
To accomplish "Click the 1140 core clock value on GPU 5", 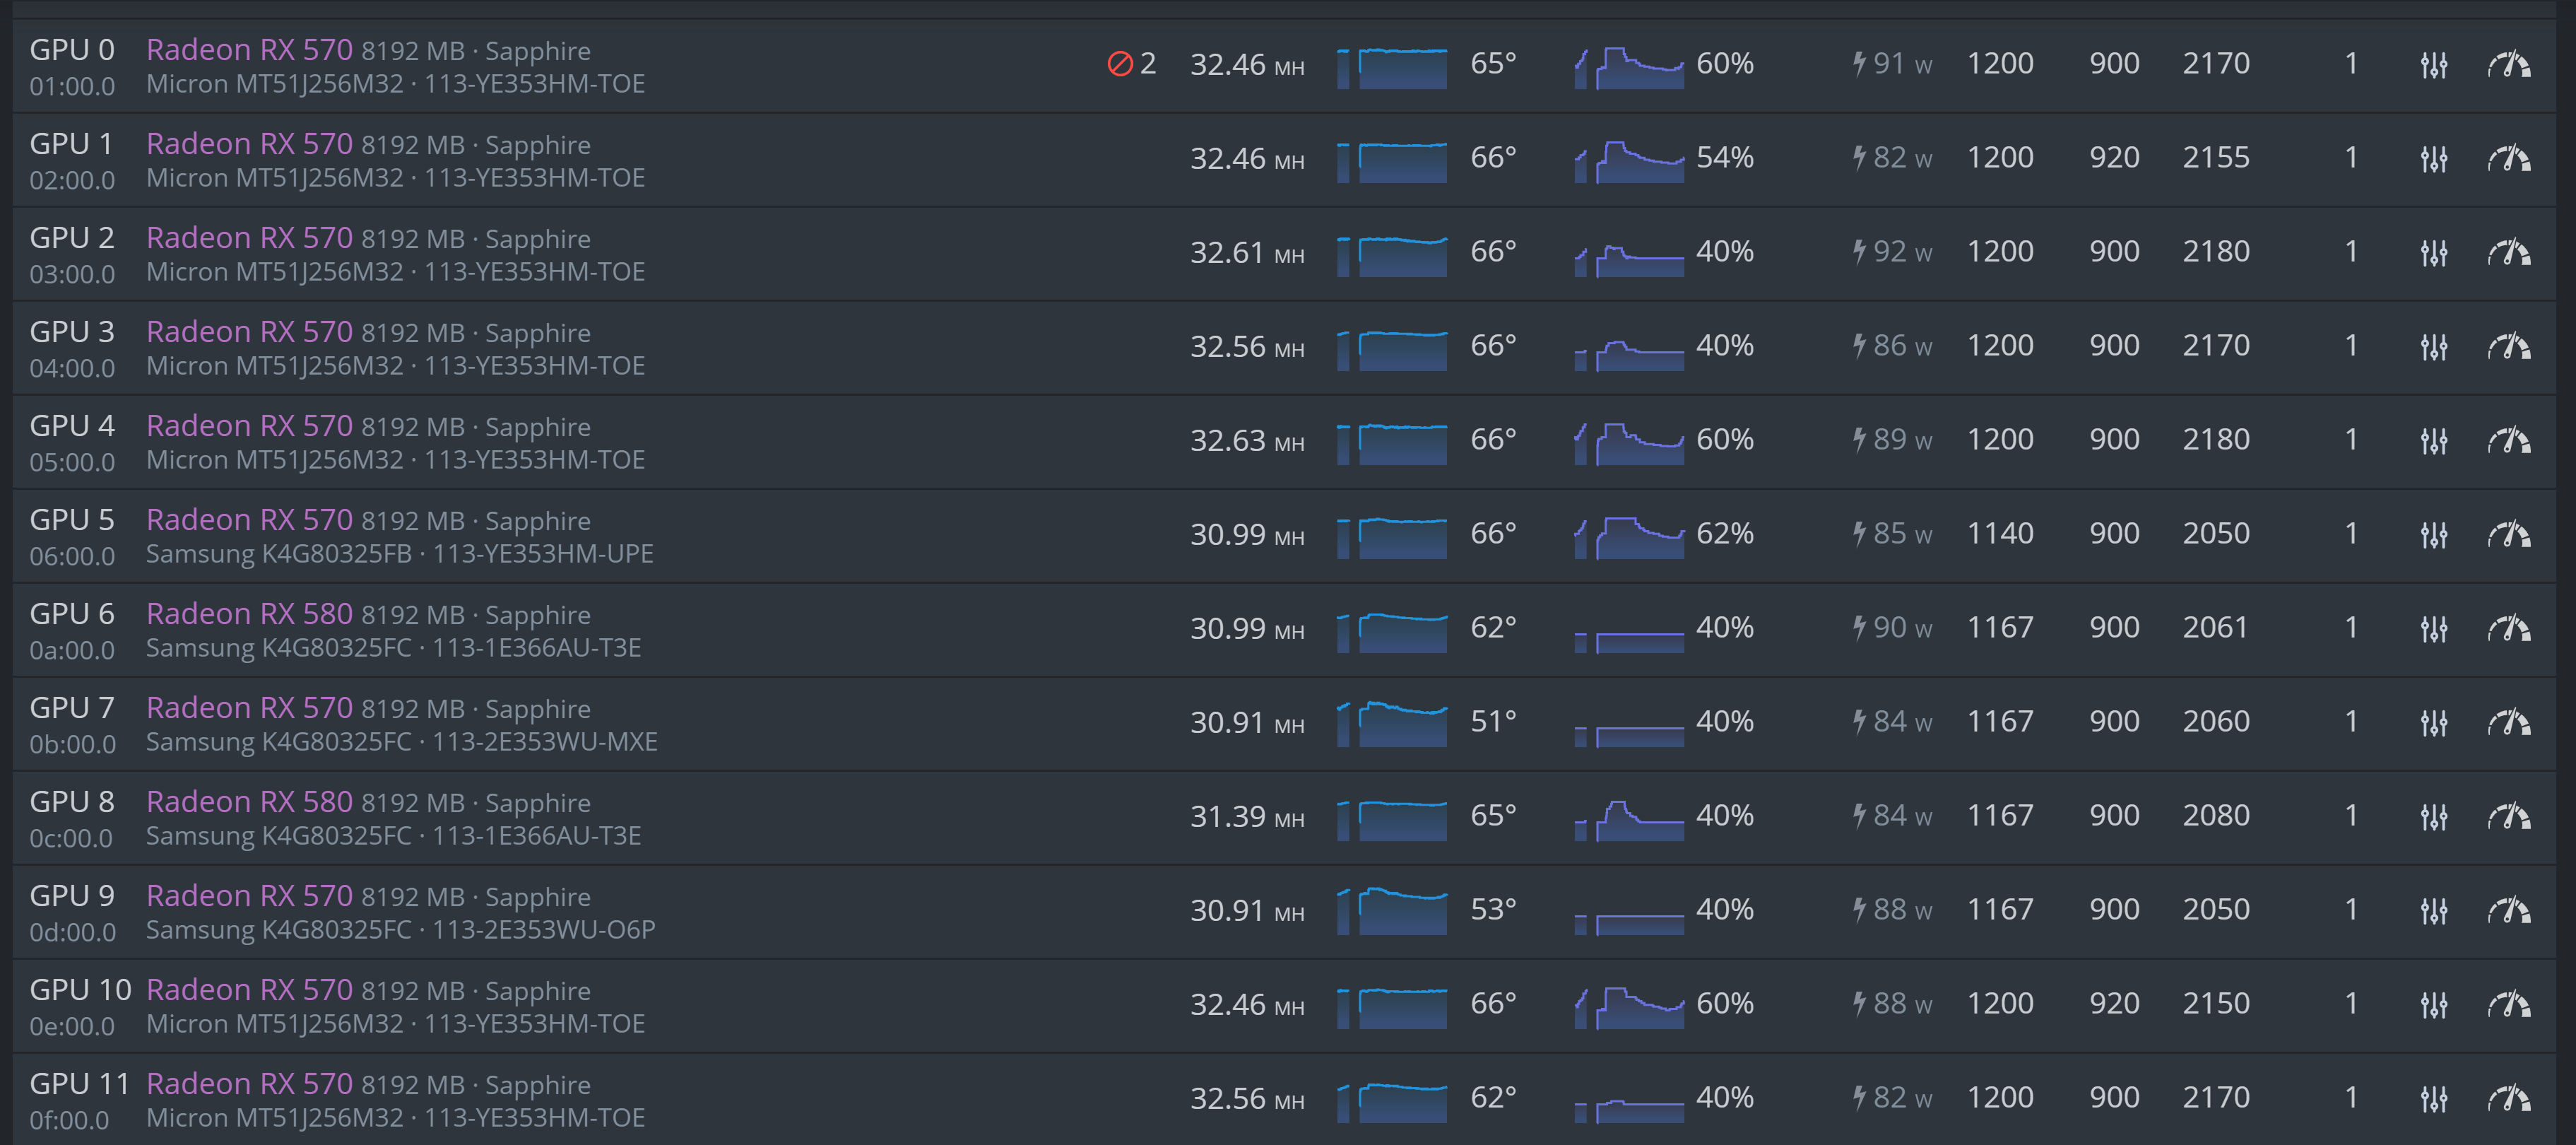I will (2000, 534).
